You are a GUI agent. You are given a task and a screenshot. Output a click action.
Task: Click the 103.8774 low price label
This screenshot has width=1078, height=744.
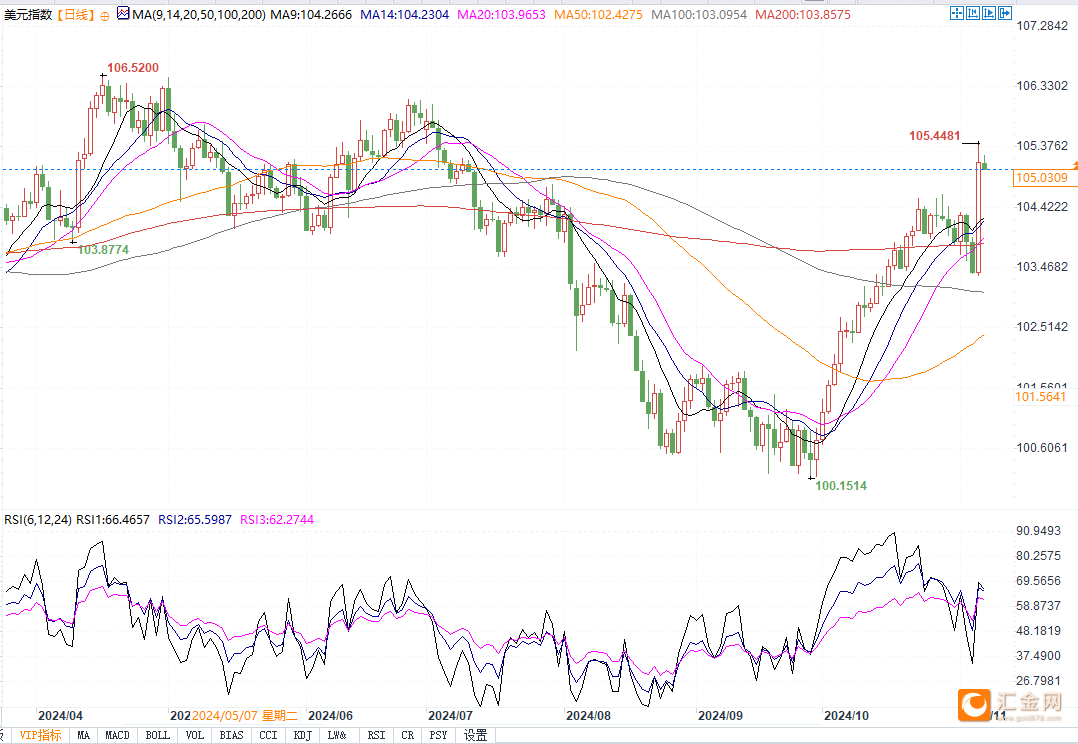103,250
